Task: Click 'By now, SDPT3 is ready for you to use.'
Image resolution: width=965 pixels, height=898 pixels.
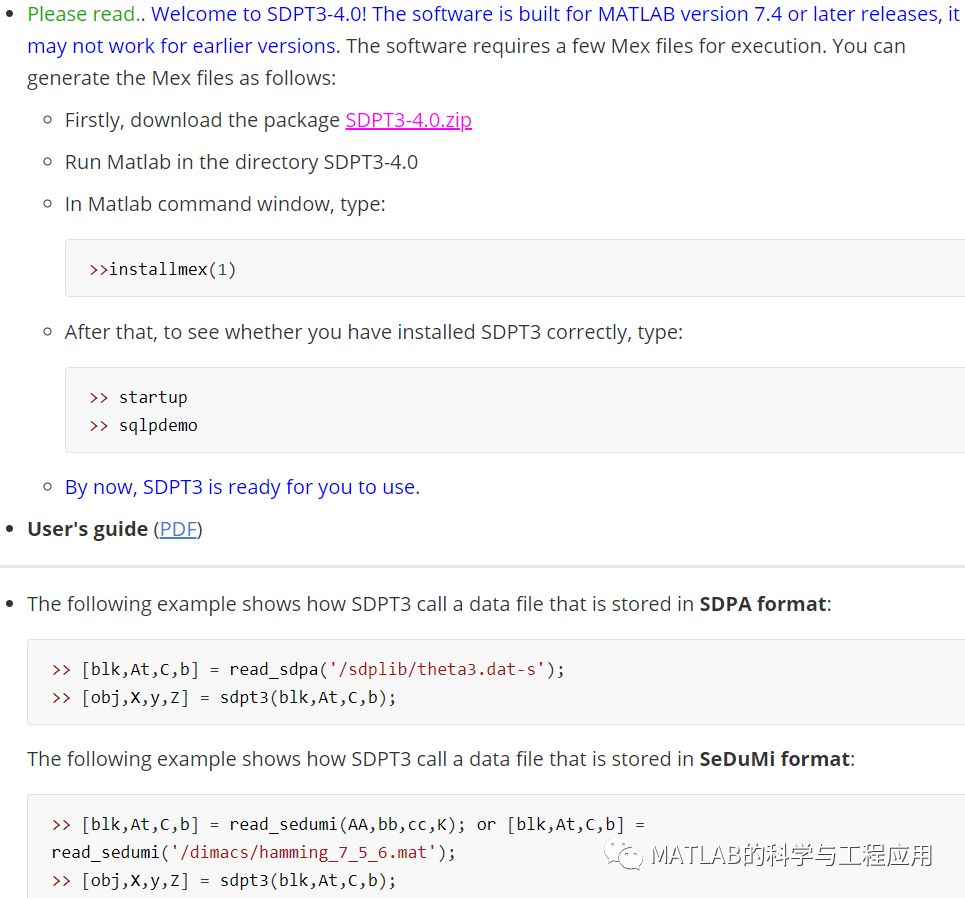Action: 242,487
